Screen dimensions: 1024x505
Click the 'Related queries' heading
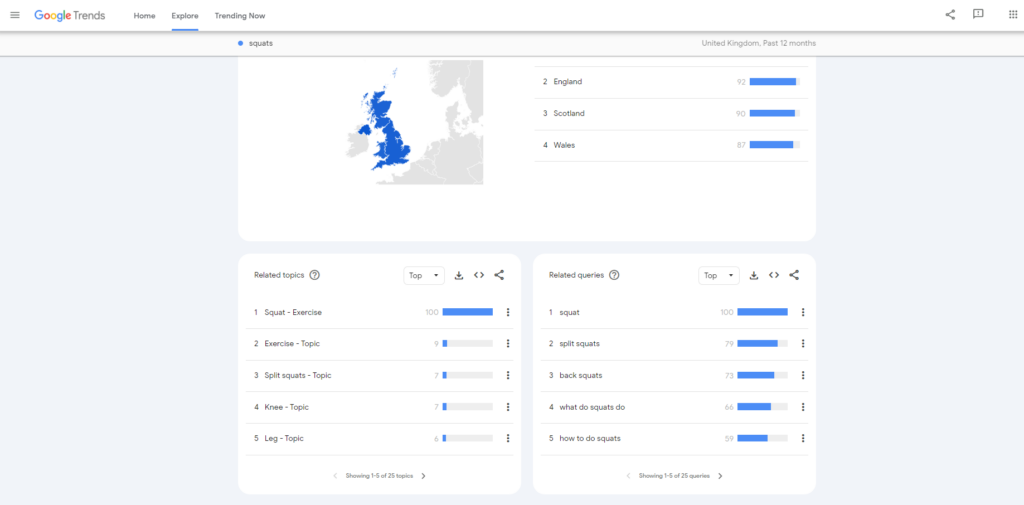[x=576, y=275]
